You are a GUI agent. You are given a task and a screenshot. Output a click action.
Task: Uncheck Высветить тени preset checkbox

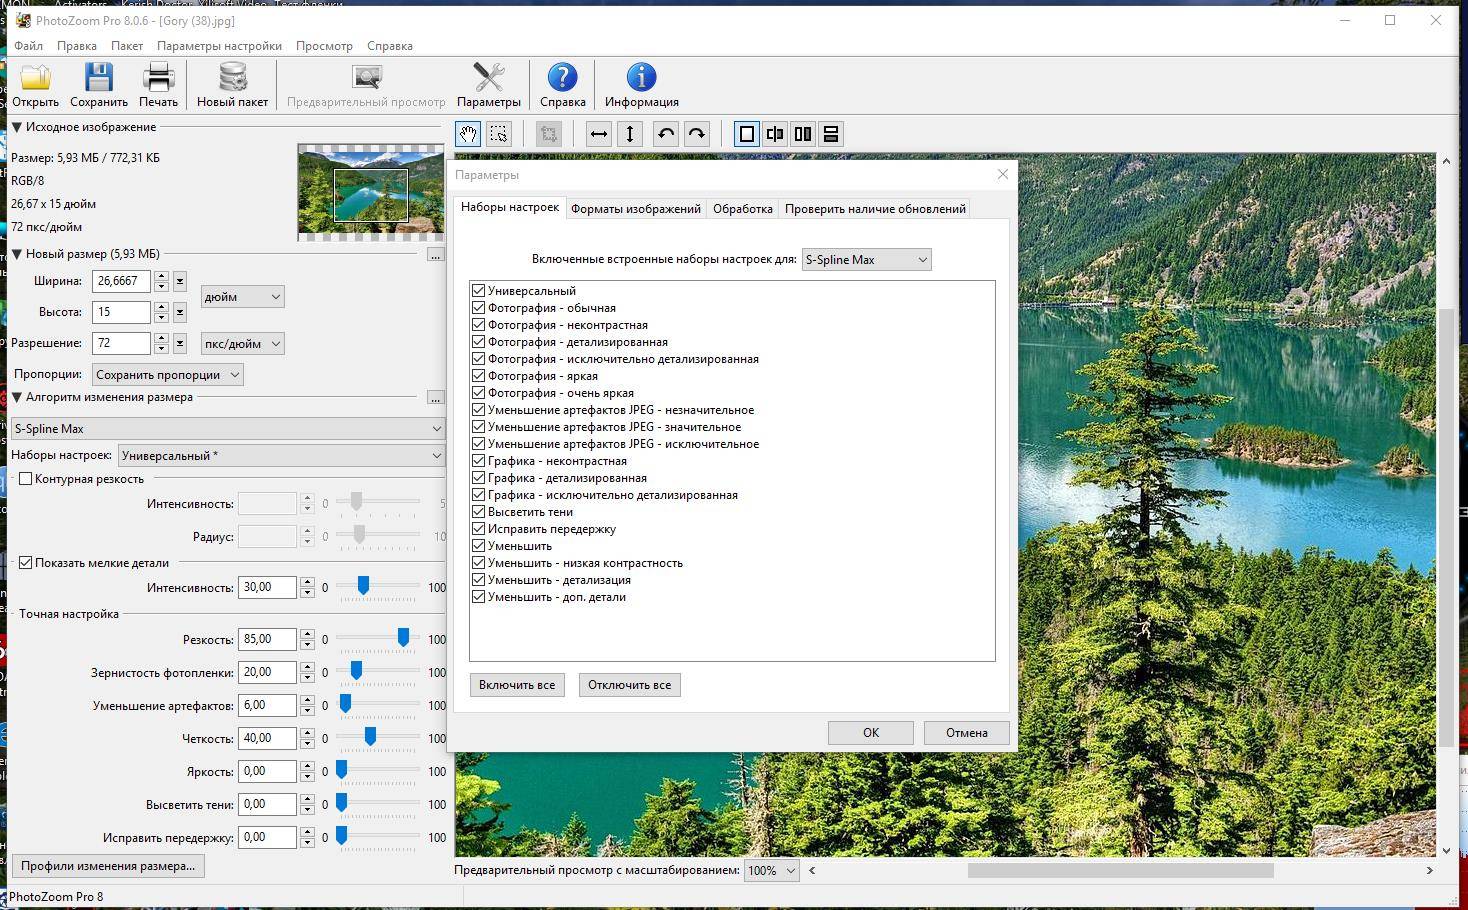click(478, 512)
